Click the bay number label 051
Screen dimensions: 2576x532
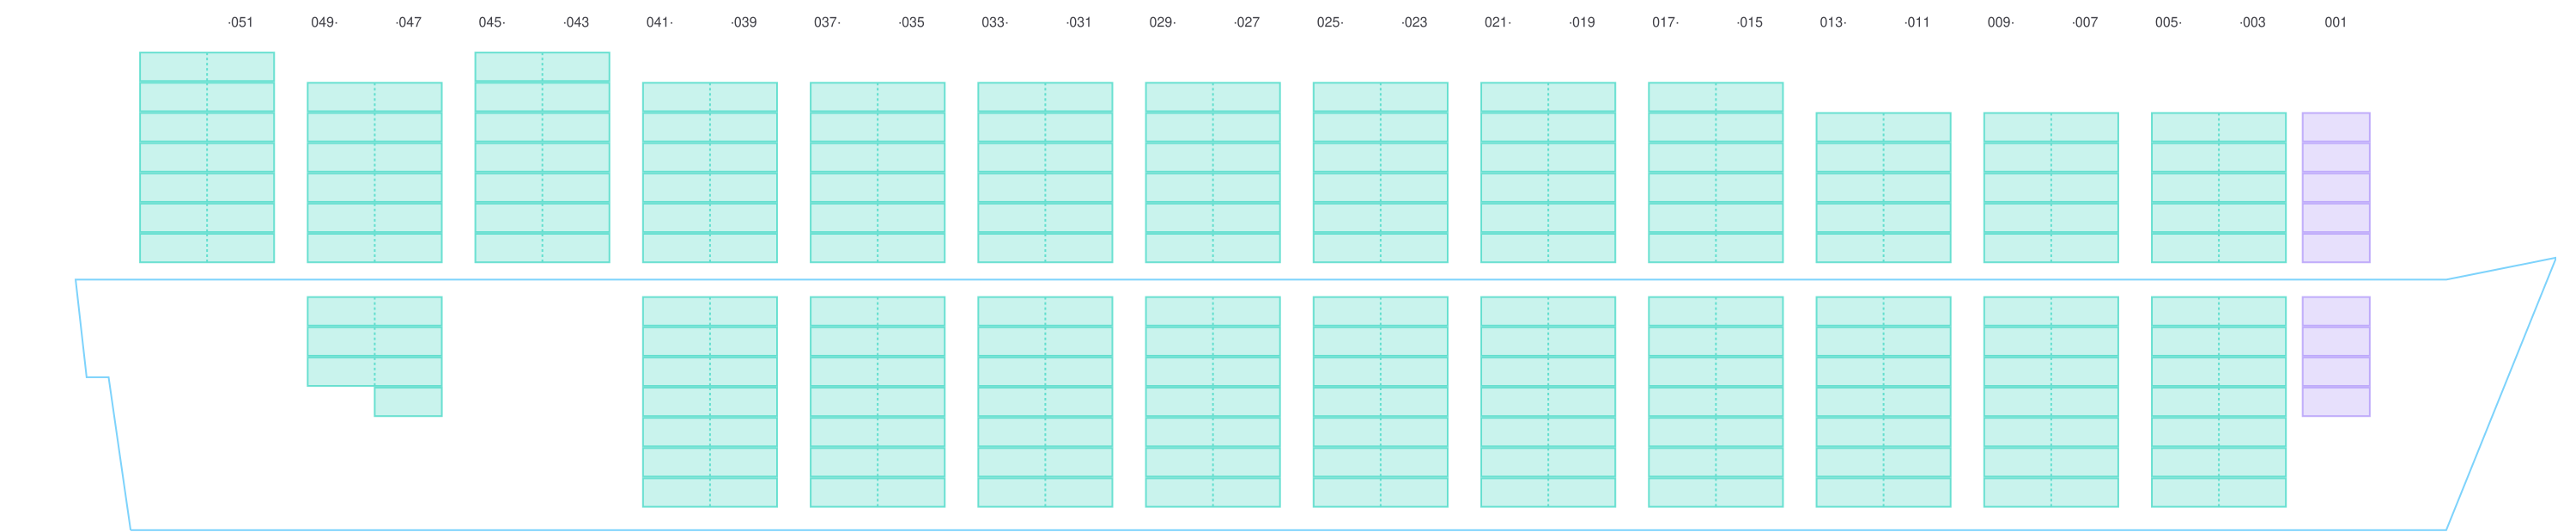[x=241, y=23]
